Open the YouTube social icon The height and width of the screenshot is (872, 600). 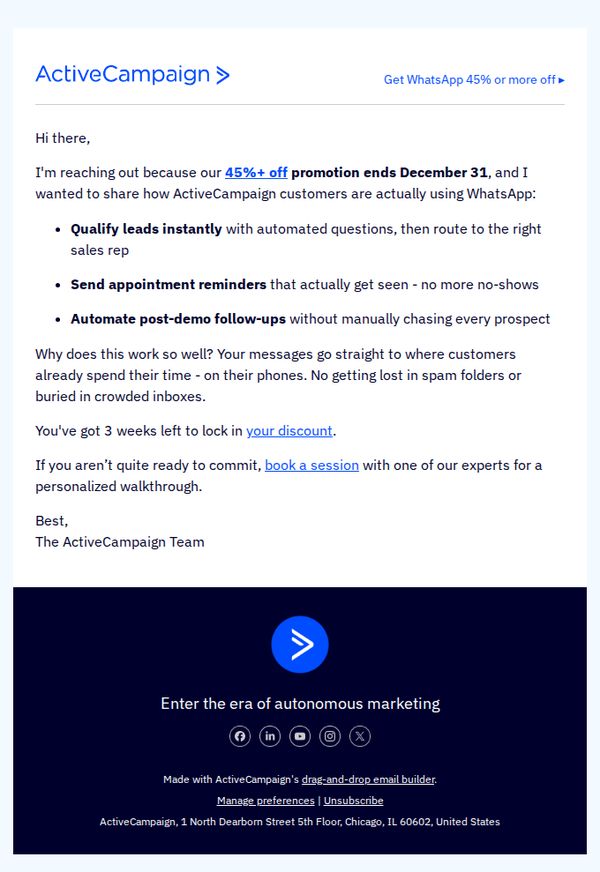(300, 736)
